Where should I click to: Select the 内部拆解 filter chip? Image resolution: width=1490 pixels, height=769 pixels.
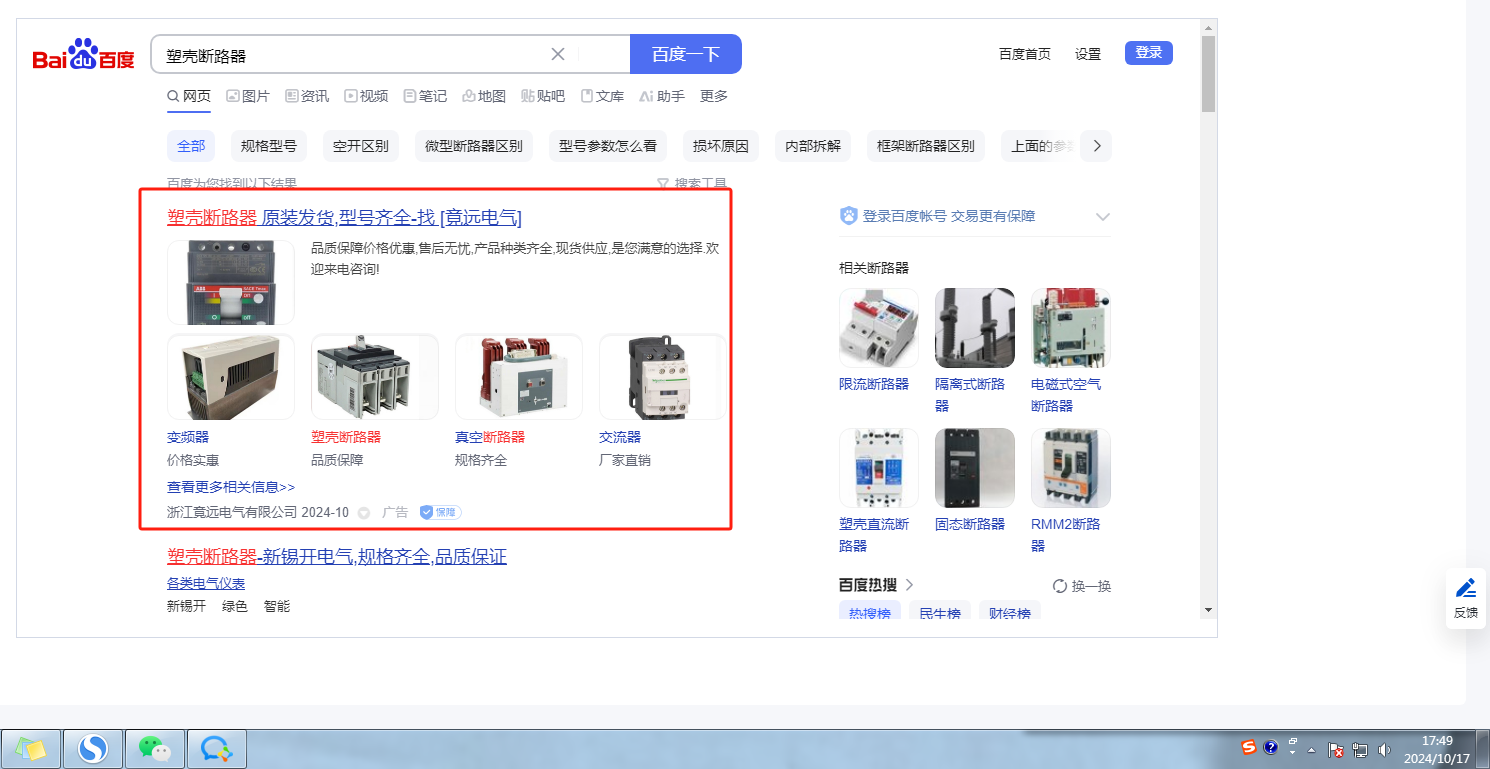(x=813, y=146)
